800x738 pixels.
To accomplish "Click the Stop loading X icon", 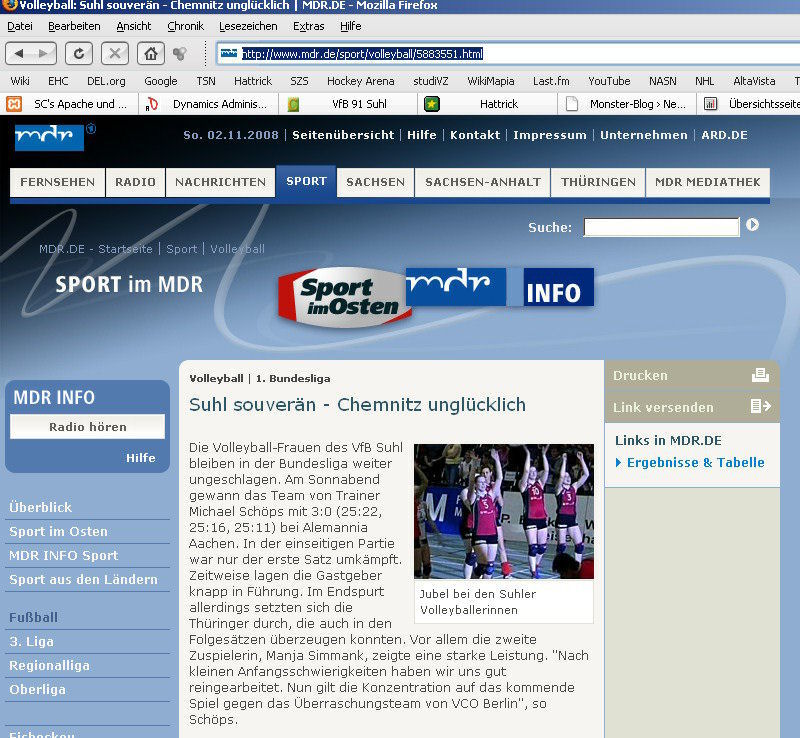I will [115, 54].
